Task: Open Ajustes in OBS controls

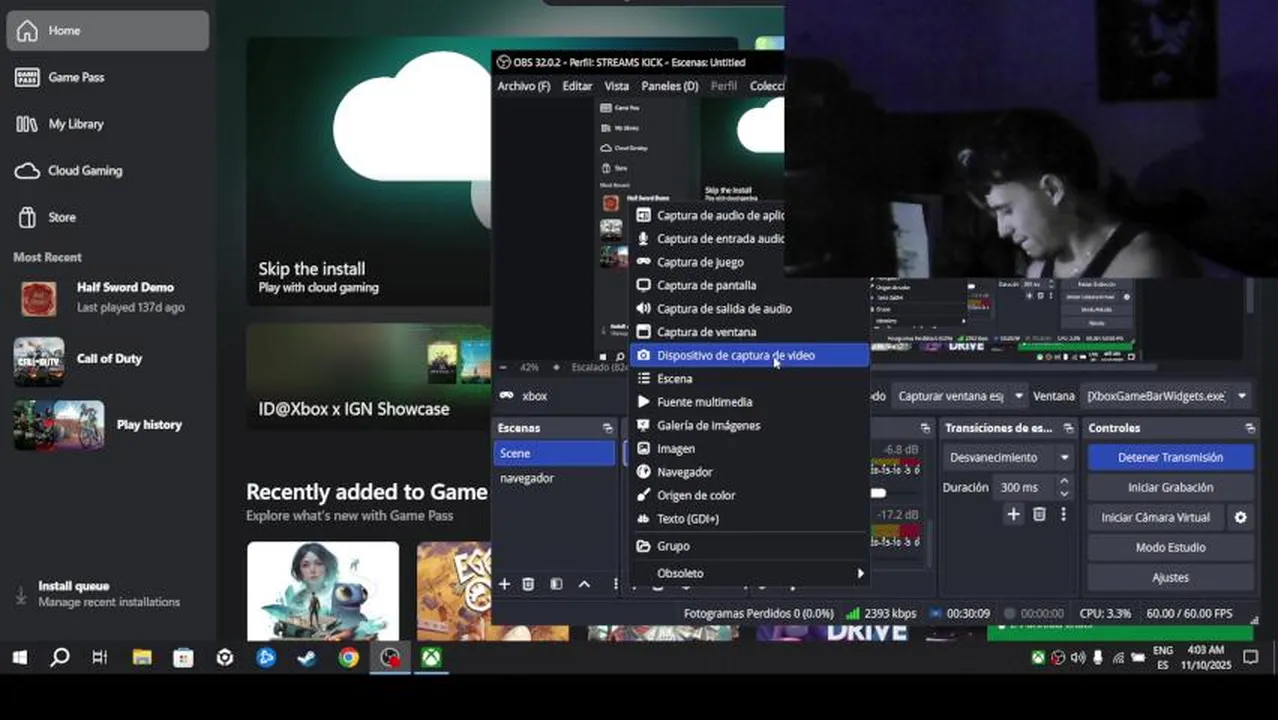Action: point(1170,577)
